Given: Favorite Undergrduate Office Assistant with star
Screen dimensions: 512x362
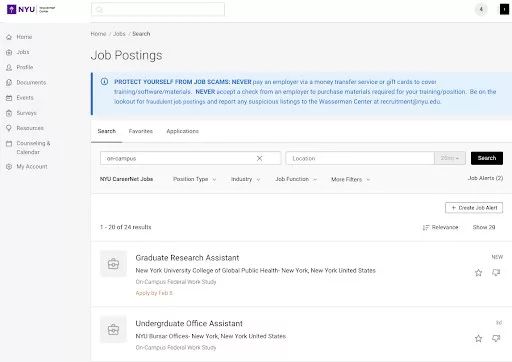Looking at the screenshot, I should pos(478,339).
